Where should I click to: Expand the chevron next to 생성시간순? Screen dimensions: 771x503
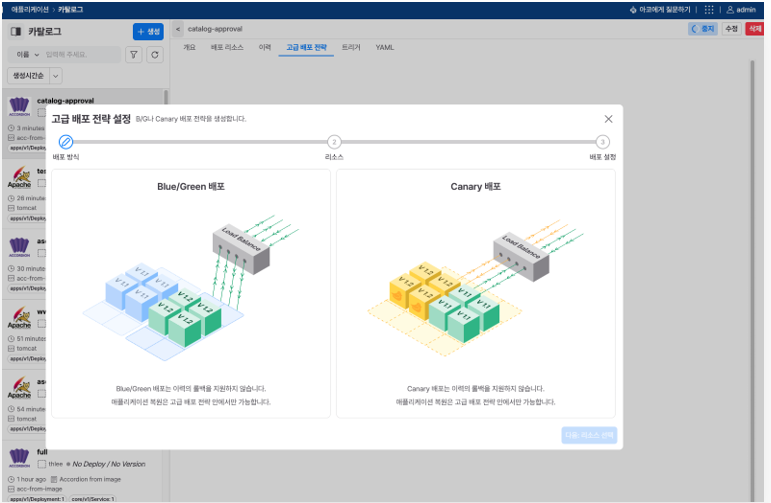56,76
